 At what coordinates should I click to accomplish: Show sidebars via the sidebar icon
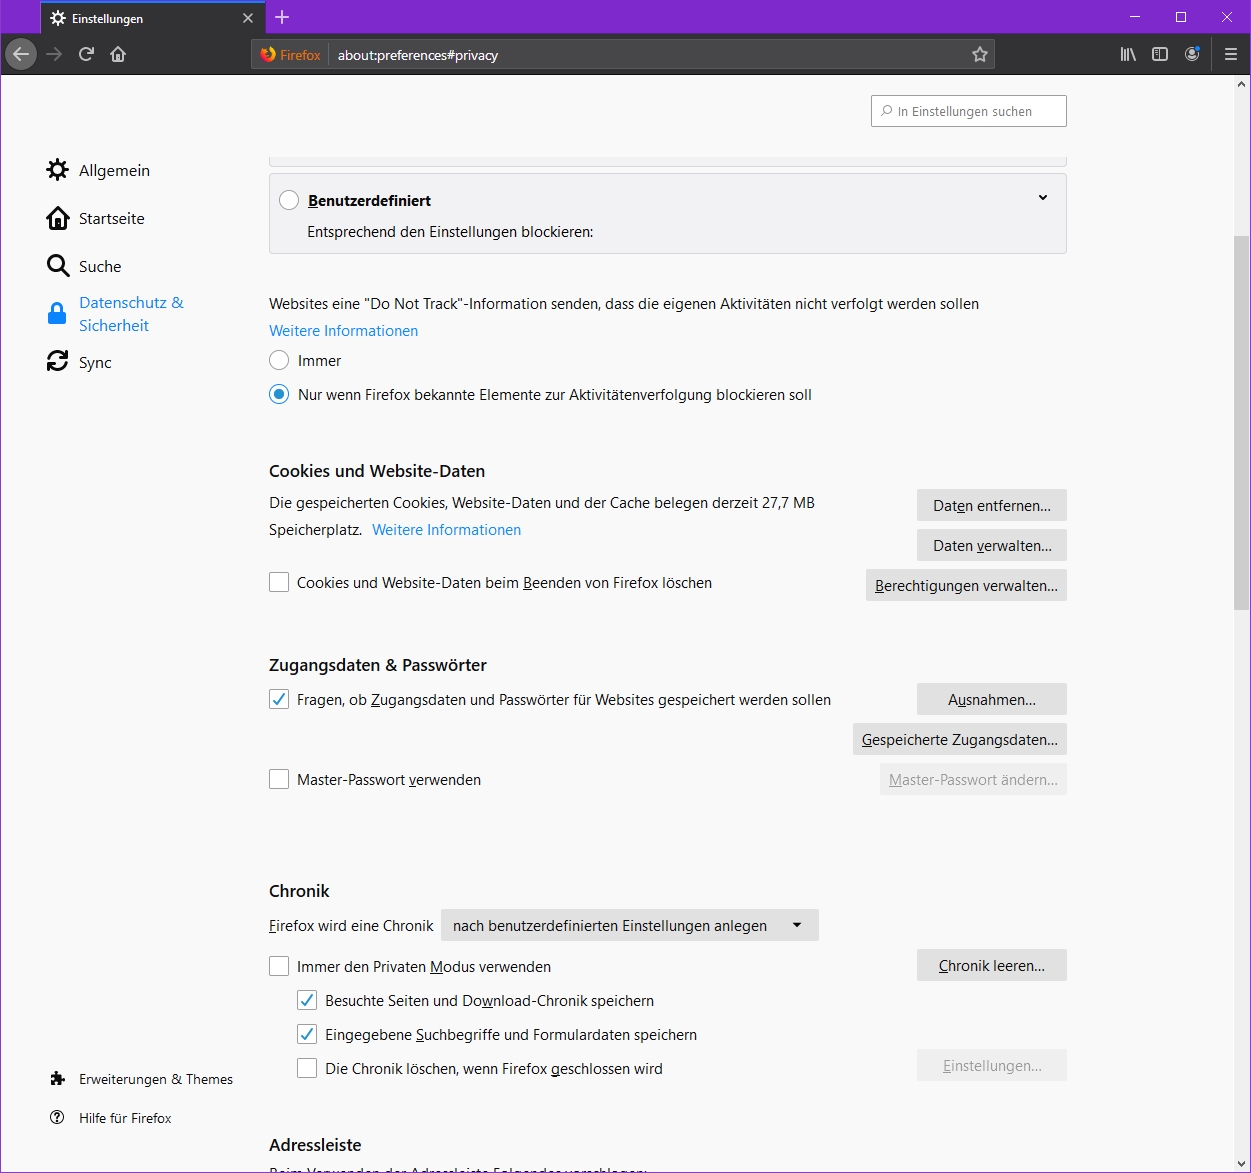[1160, 54]
